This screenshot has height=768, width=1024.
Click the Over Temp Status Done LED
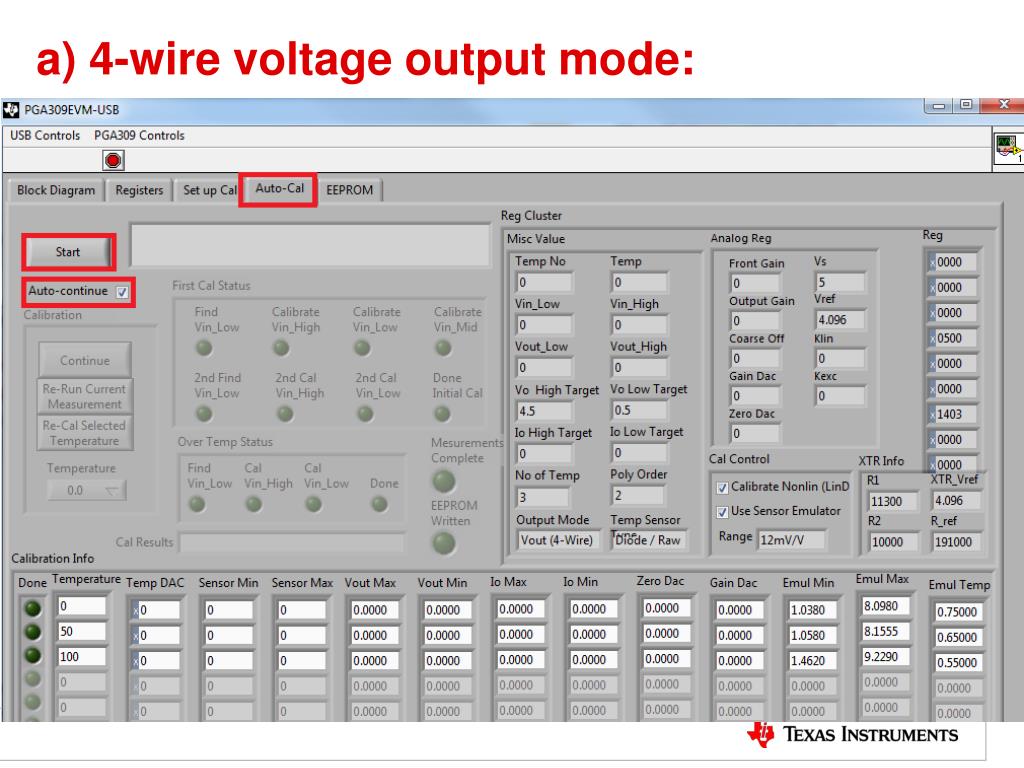point(379,504)
